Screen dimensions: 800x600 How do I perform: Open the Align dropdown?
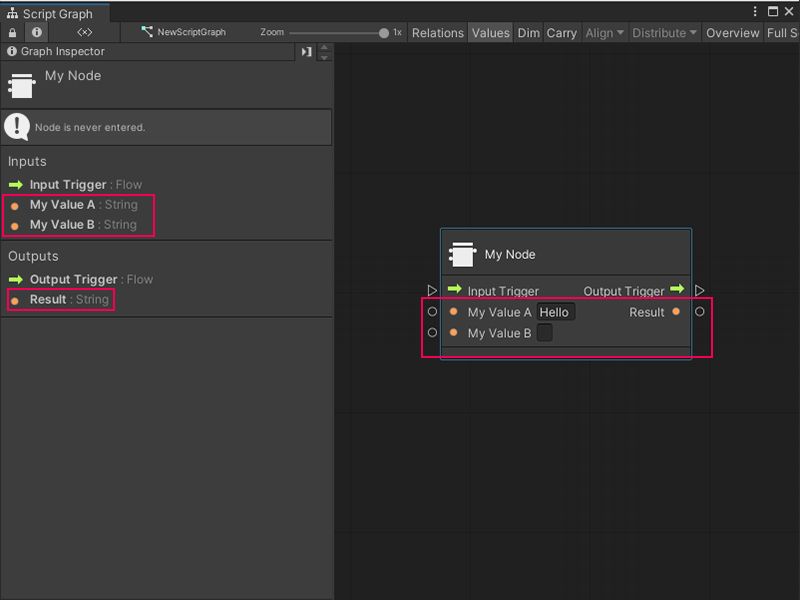click(x=604, y=32)
